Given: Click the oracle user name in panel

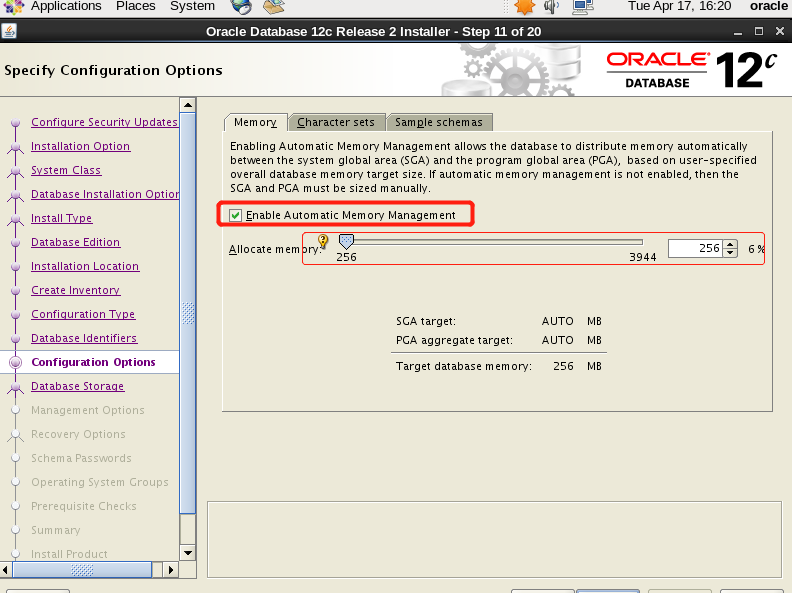Looking at the screenshot, I should pos(769,6).
